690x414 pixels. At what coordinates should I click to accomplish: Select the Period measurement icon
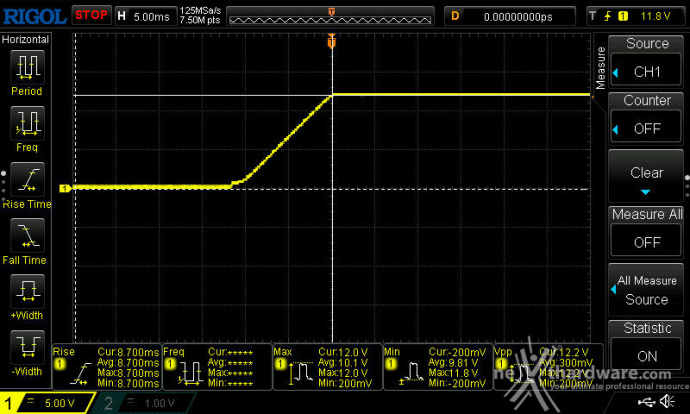(27, 67)
